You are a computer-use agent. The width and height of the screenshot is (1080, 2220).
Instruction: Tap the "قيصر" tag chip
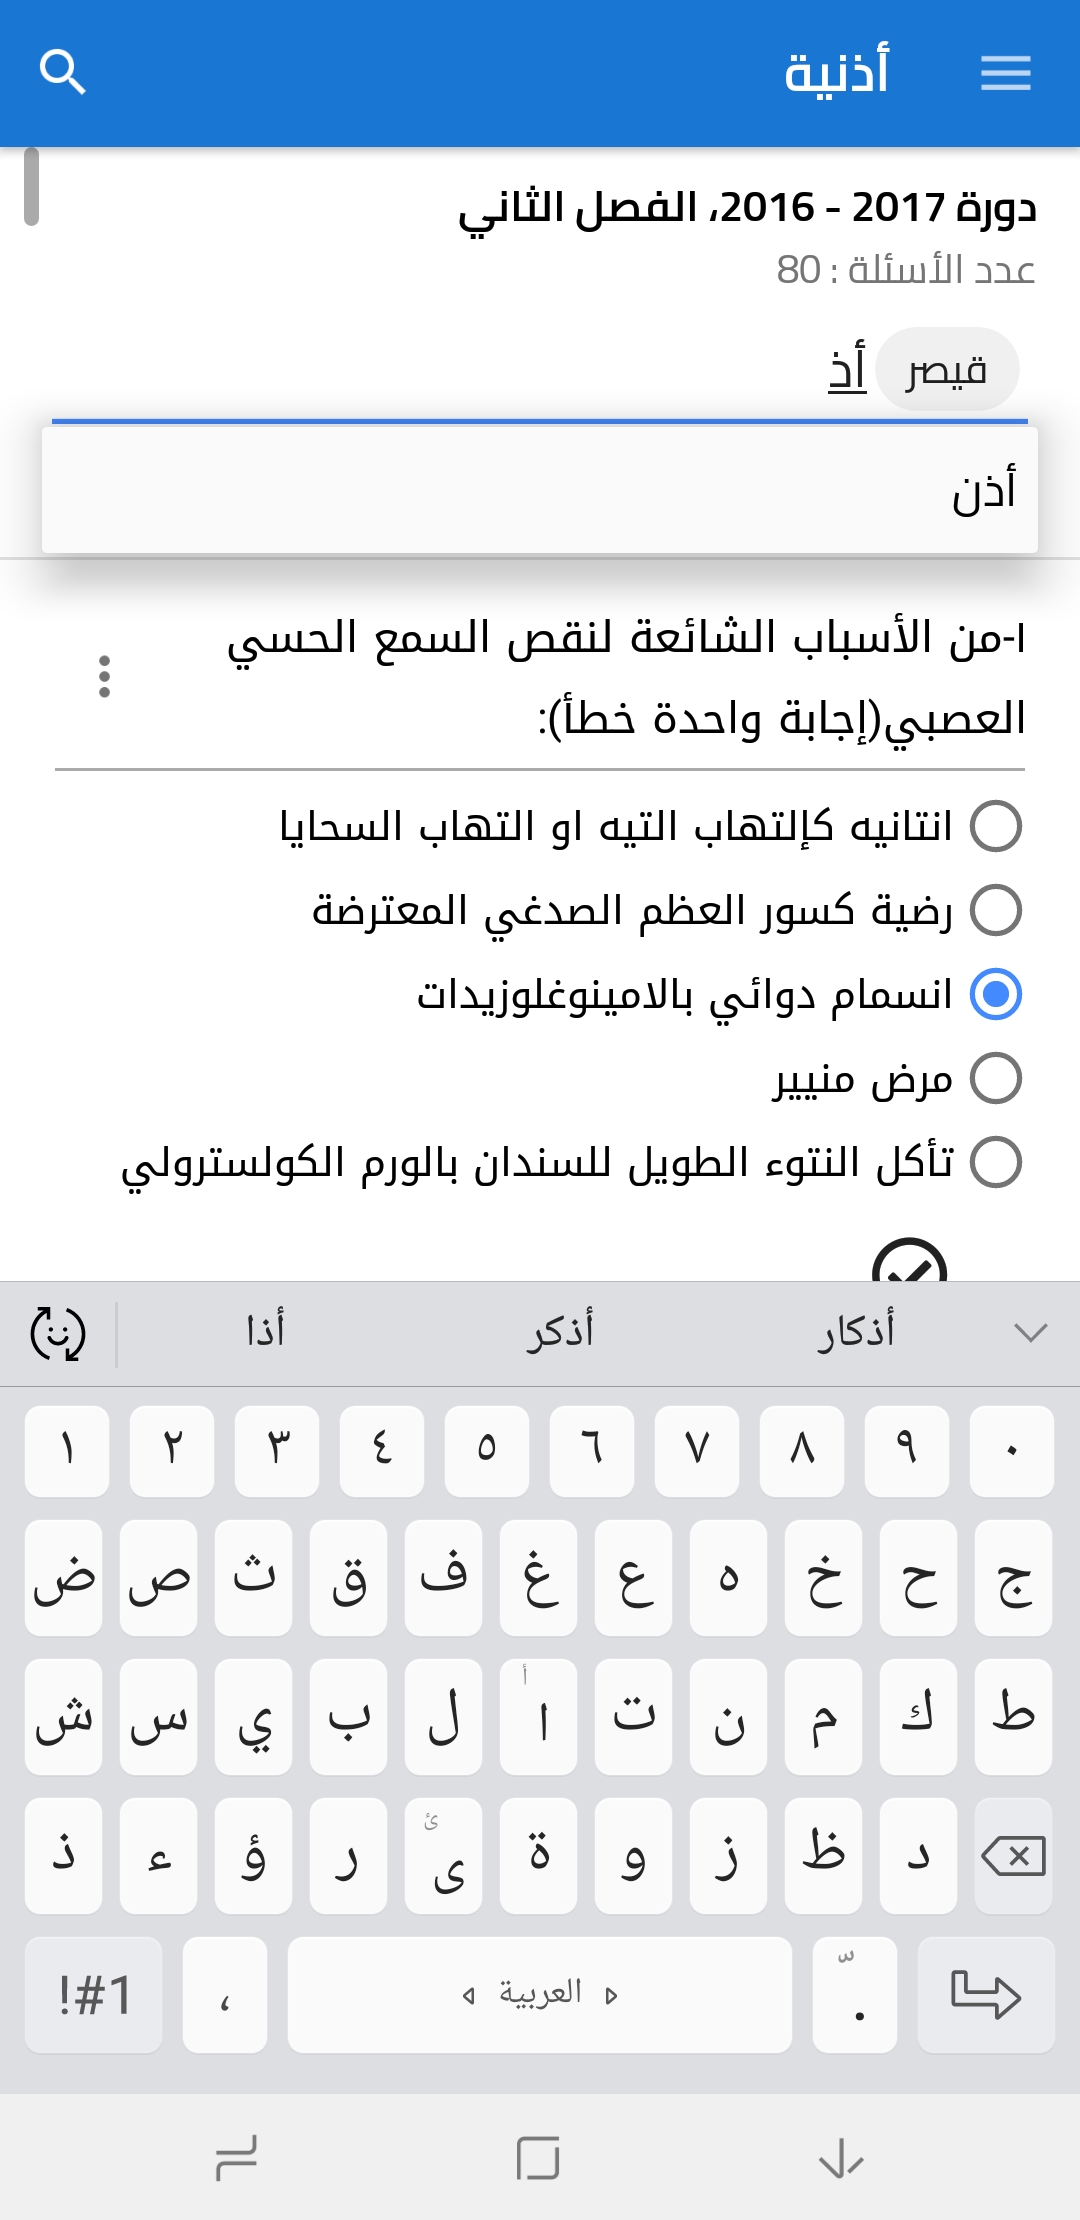pyautogui.click(x=946, y=370)
